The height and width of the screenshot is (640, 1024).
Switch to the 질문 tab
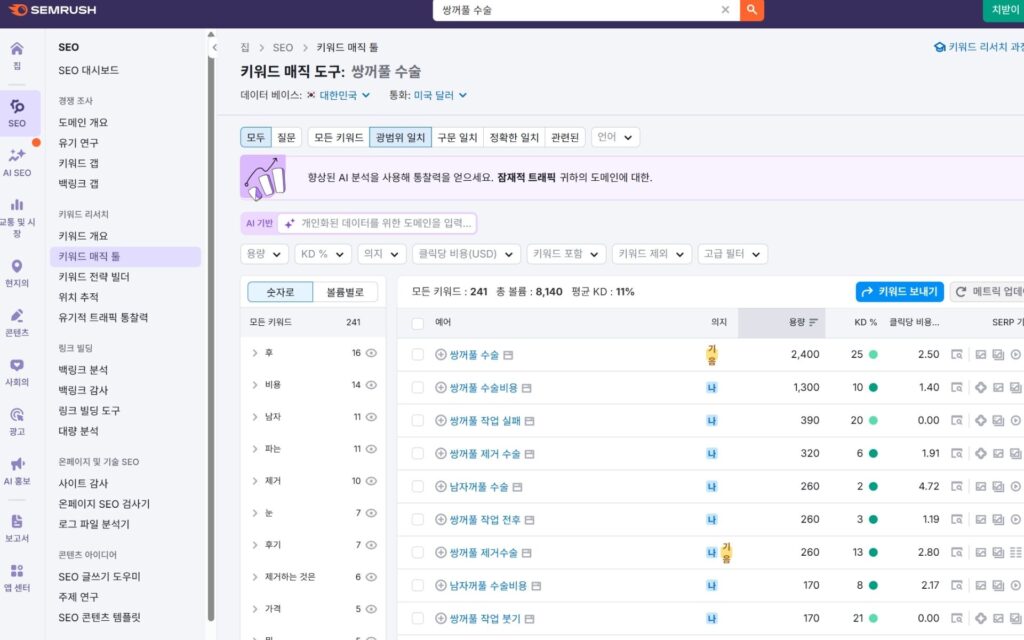[287, 137]
